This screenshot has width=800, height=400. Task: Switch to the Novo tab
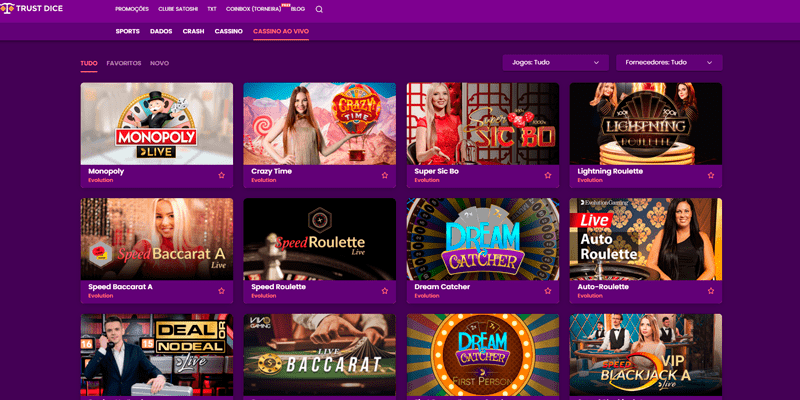159,63
